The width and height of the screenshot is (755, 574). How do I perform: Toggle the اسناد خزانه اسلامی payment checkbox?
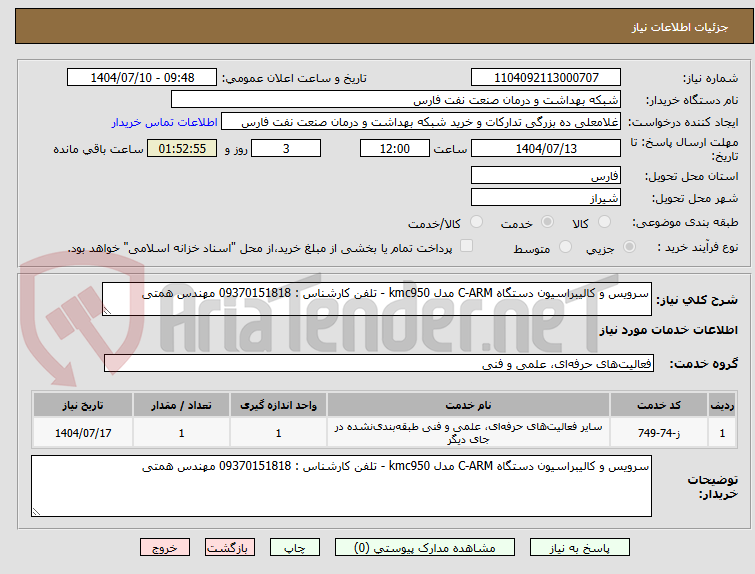(466, 246)
